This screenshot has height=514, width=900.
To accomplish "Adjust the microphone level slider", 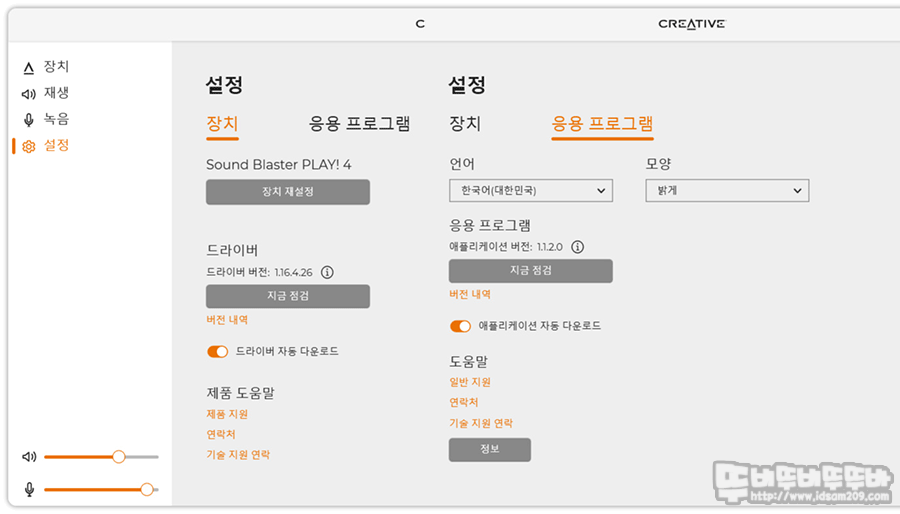I will 101,489.
